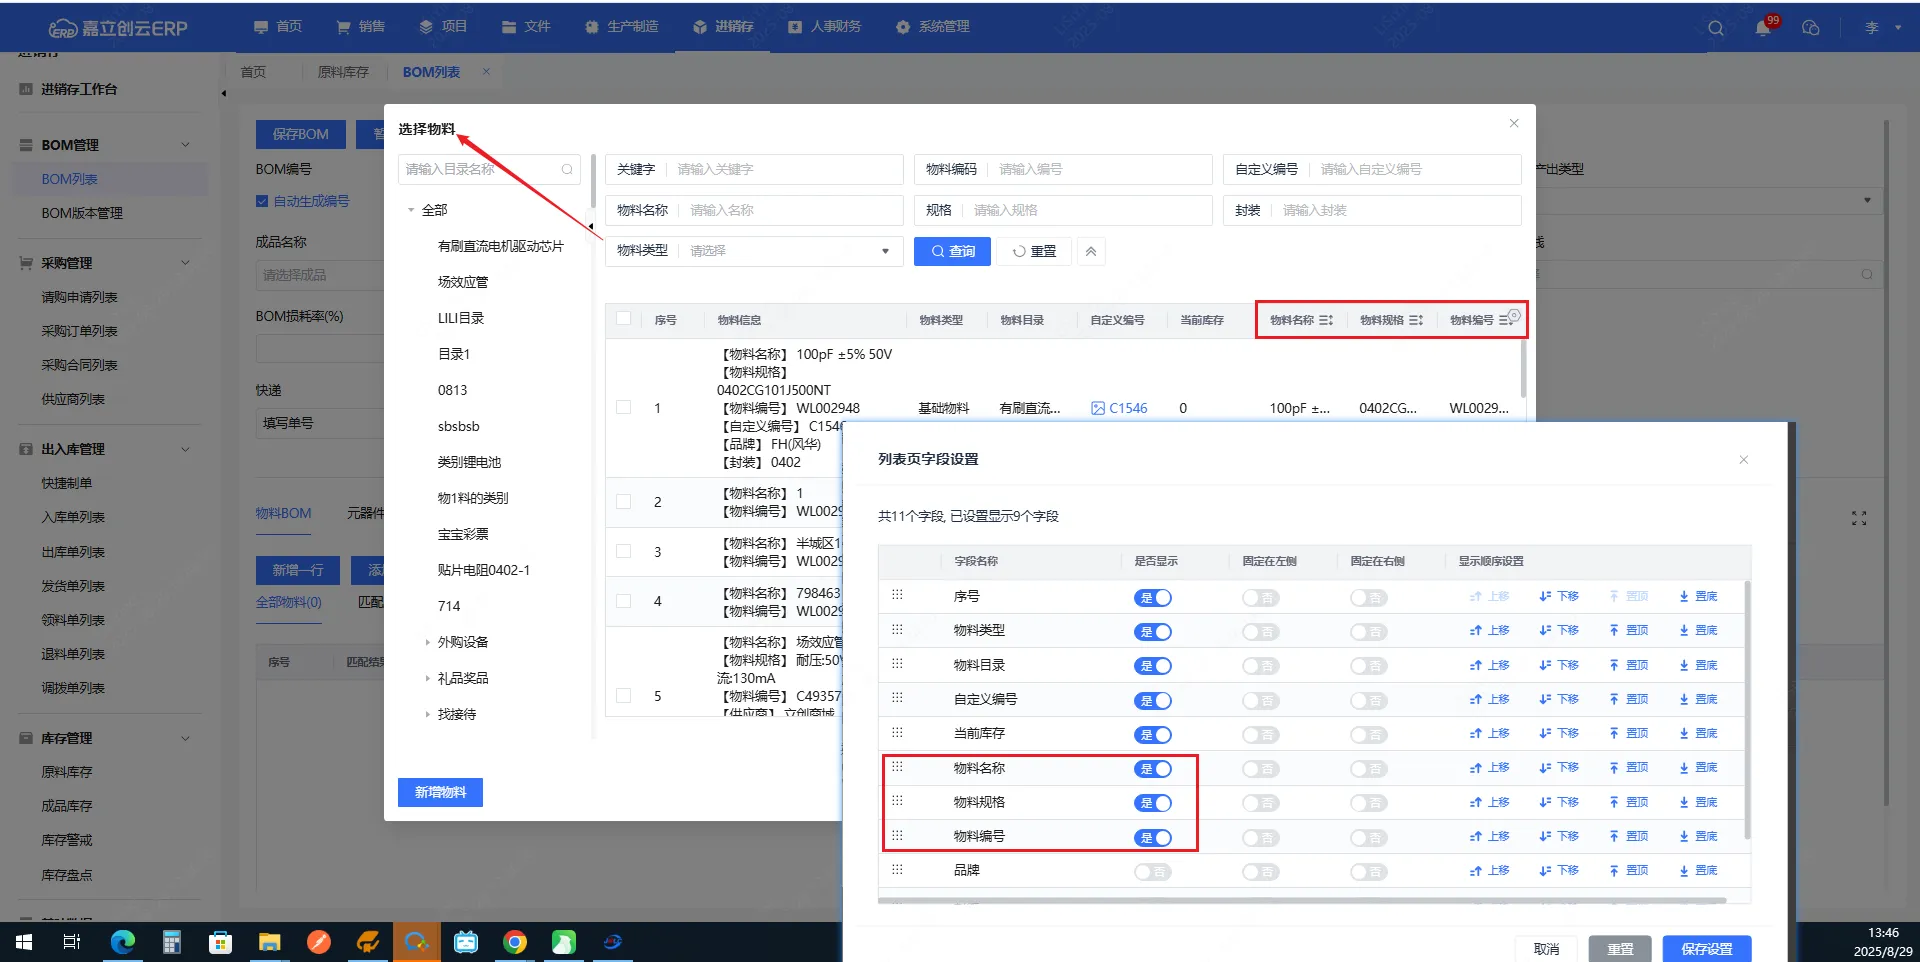The height and width of the screenshot is (962, 1920).
Task: Click the fullscreen expand icon on right
Action: tap(1859, 518)
